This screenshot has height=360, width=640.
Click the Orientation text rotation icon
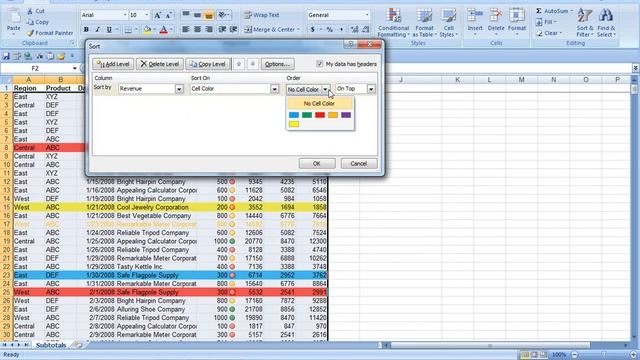click(x=223, y=16)
